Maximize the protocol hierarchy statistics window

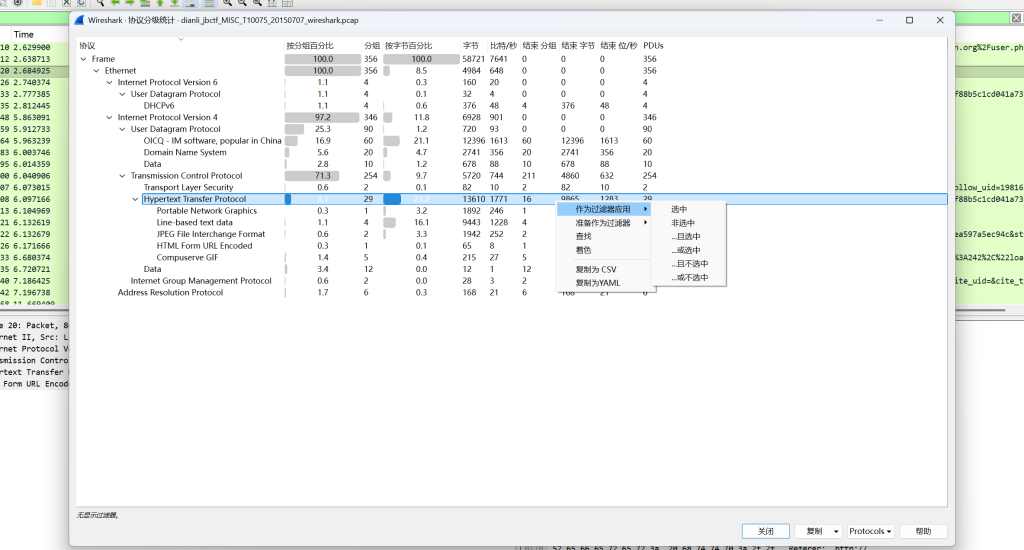[909, 20]
